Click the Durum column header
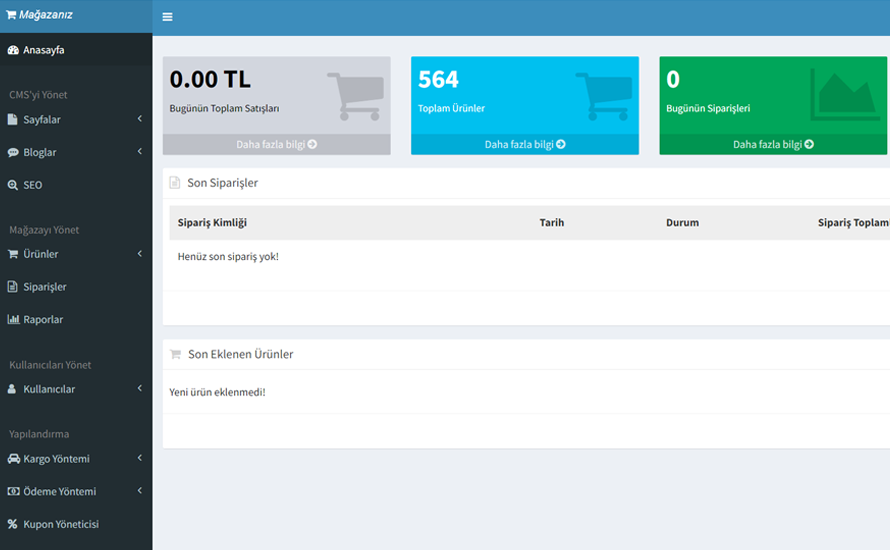 (x=682, y=222)
